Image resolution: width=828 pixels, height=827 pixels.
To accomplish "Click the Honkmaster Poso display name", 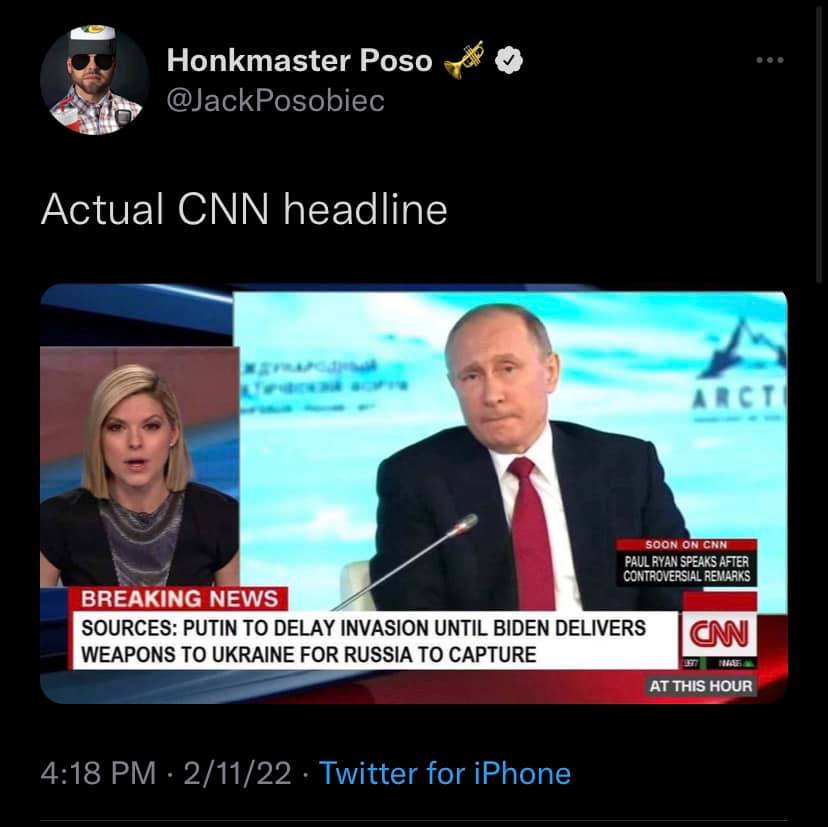I will (x=299, y=61).
